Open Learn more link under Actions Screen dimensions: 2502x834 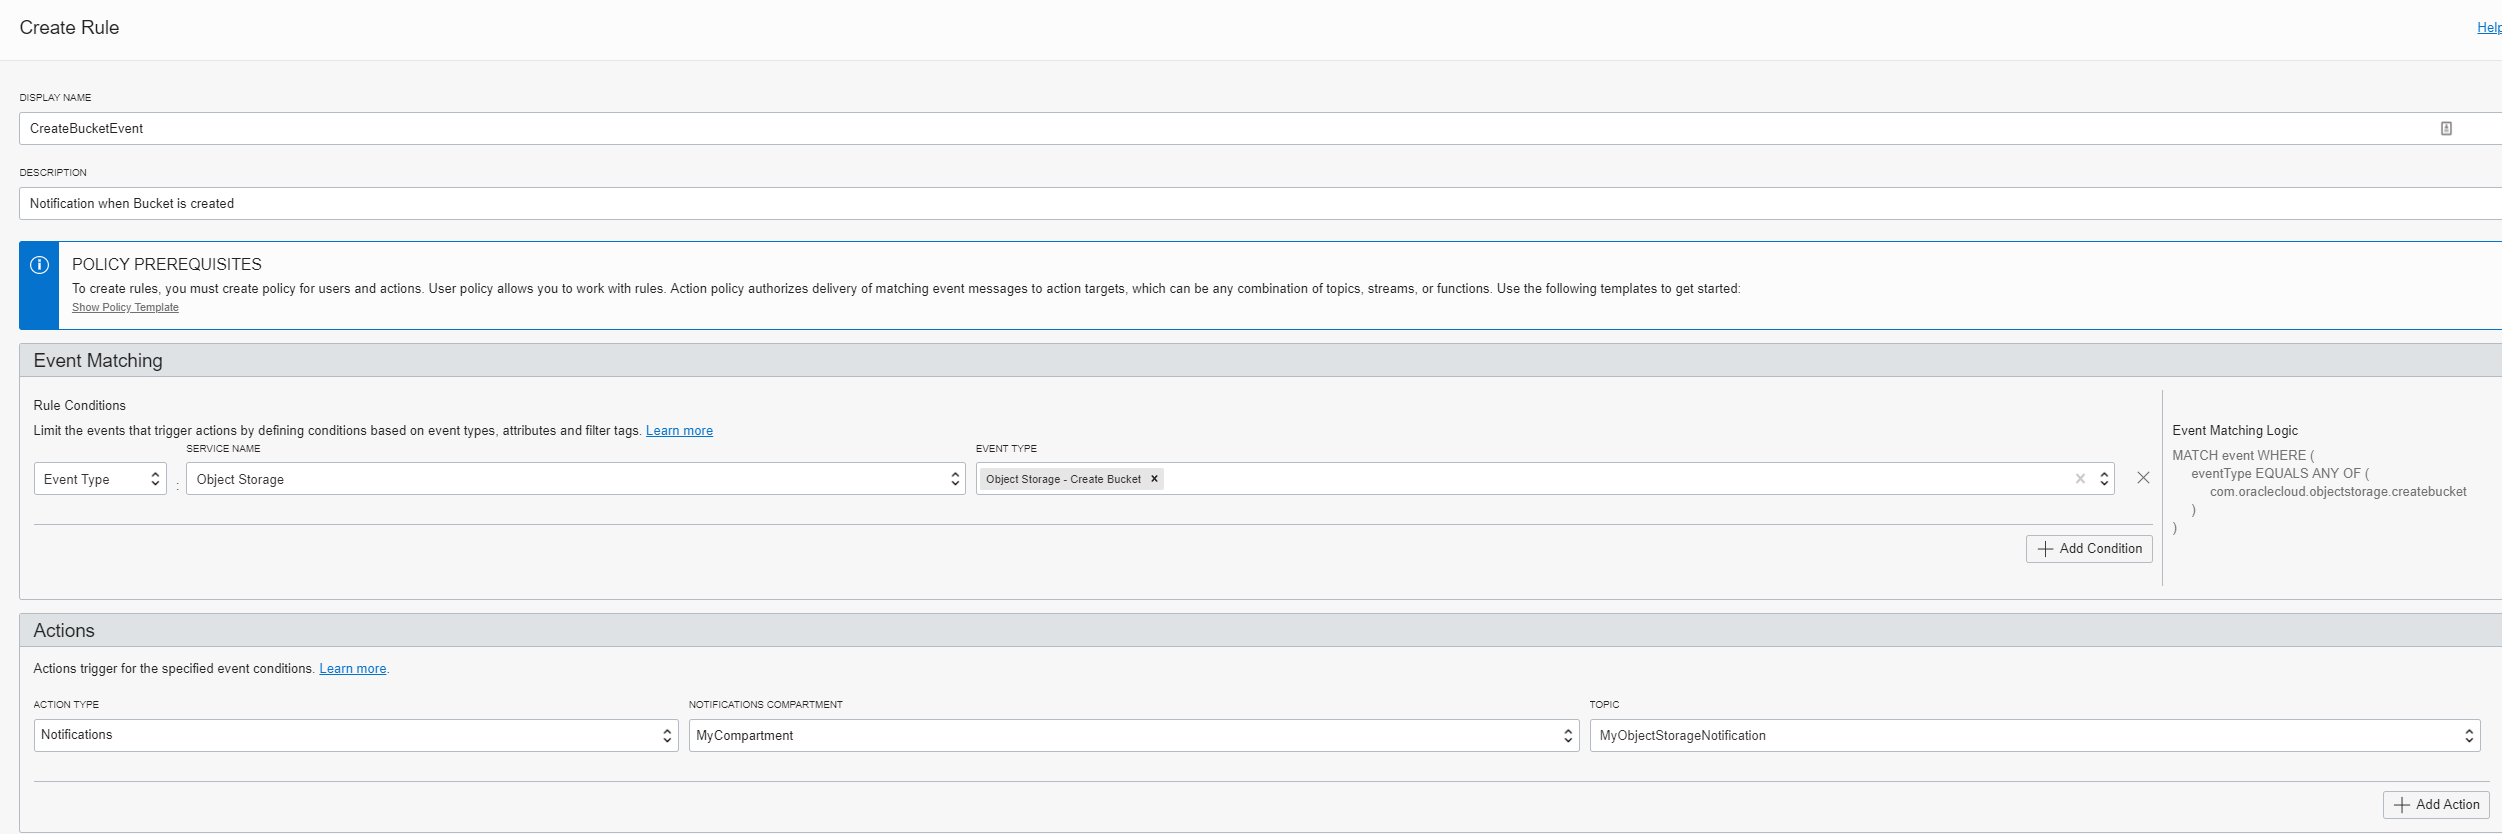coord(352,669)
